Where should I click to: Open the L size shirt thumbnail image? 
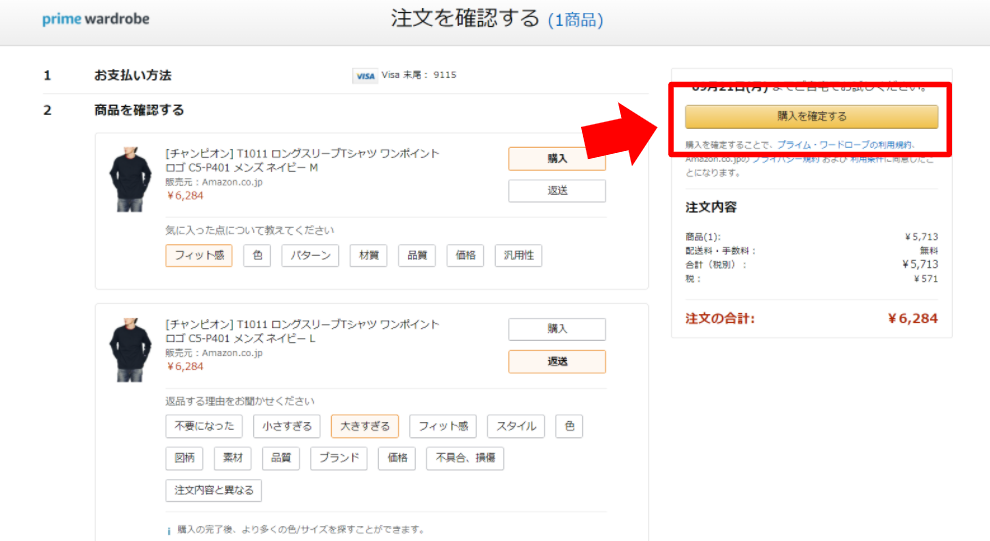tap(130, 350)
